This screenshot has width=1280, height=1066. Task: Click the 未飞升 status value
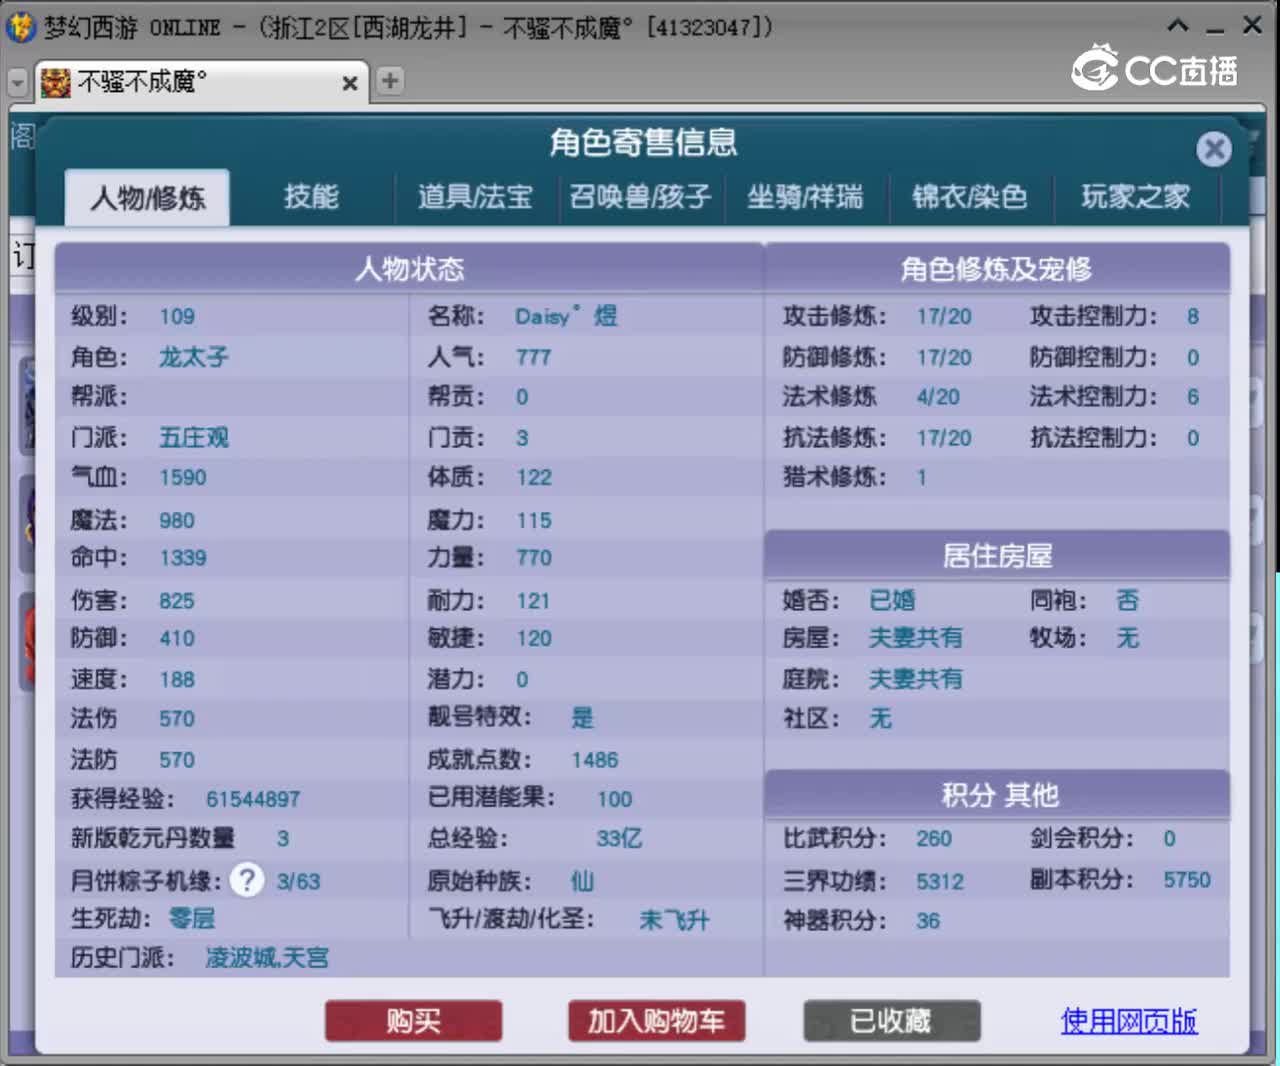pos(675,920)
